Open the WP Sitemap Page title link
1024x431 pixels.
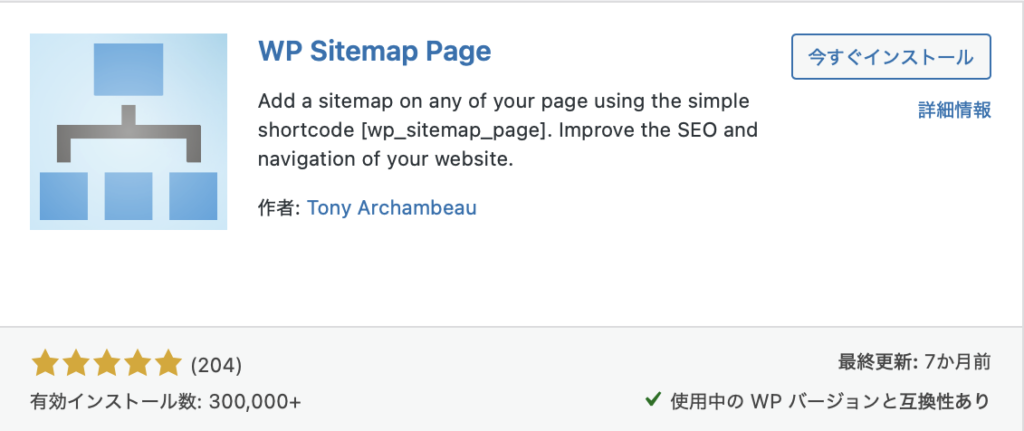pos(374,51)
